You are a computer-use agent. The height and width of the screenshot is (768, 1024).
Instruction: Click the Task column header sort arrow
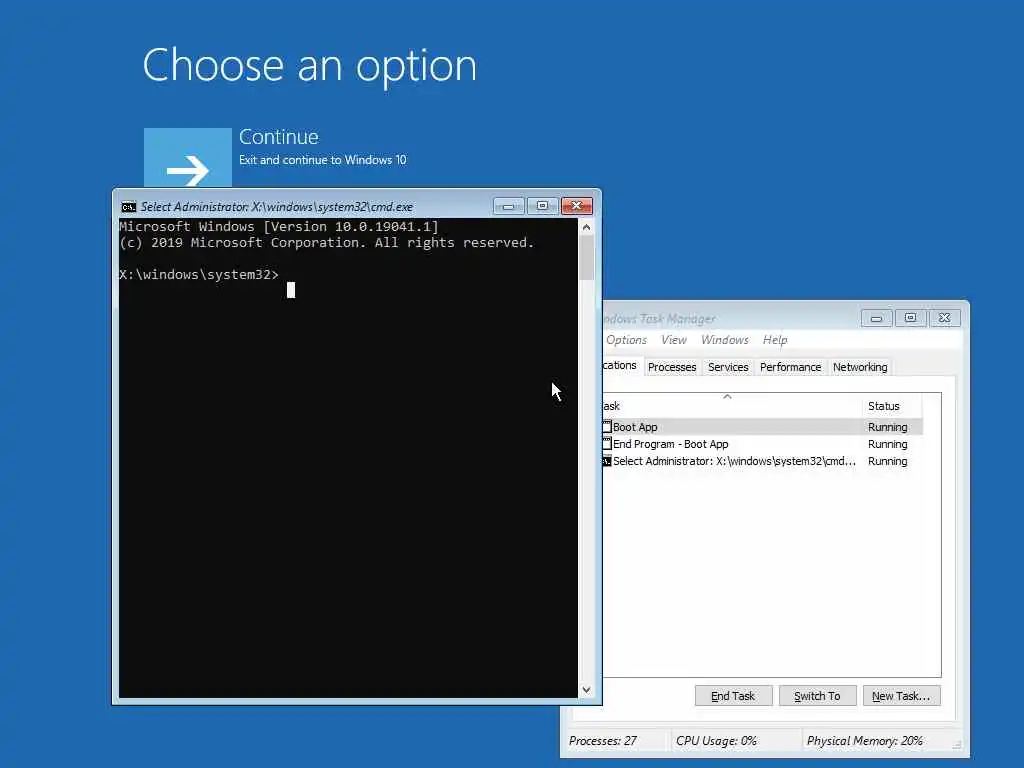click(x=727, y=396)
